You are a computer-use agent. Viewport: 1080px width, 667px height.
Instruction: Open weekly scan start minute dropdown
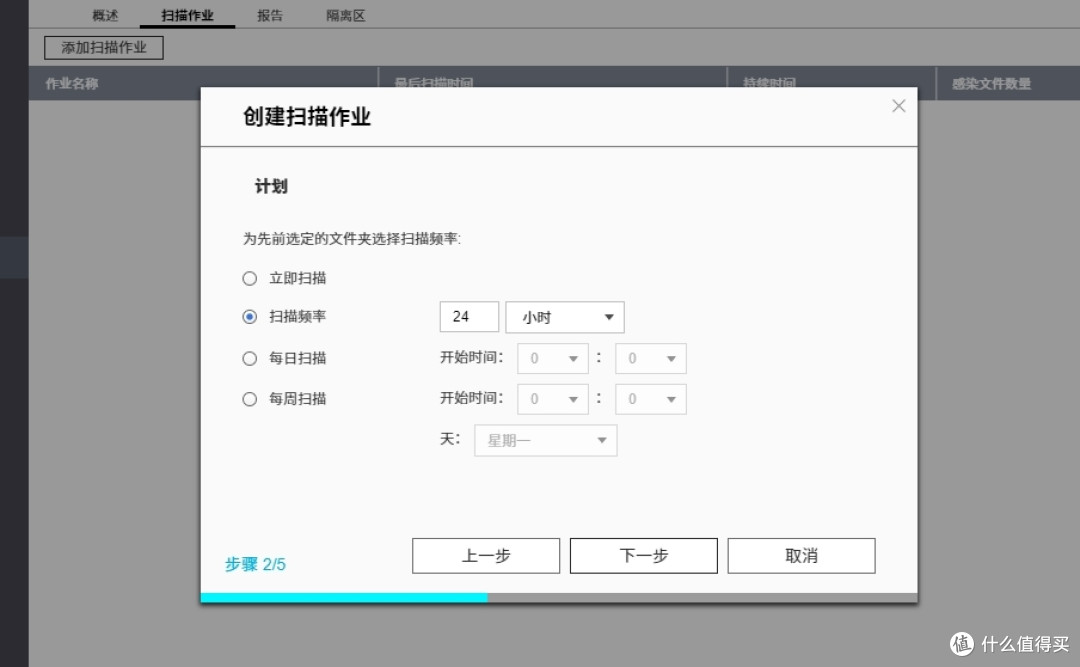651,399
